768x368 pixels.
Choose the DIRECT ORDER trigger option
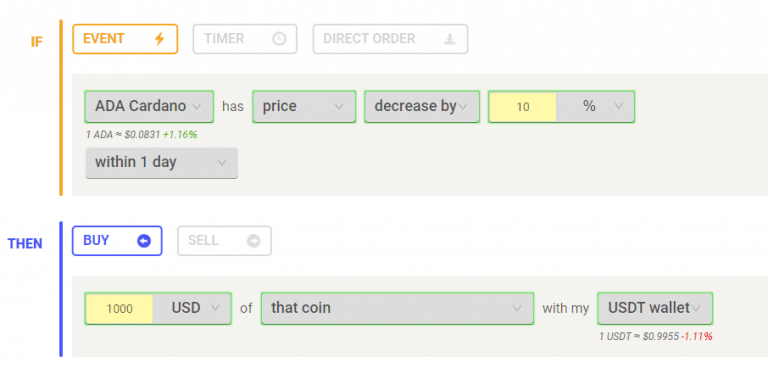coord(390,39)
